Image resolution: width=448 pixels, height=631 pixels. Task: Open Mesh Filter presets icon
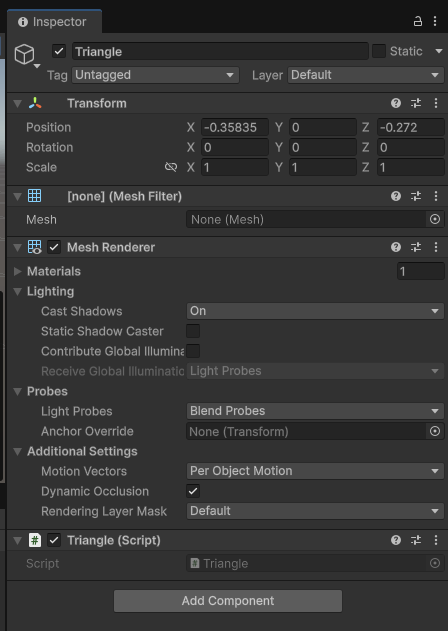pos(416,196)
